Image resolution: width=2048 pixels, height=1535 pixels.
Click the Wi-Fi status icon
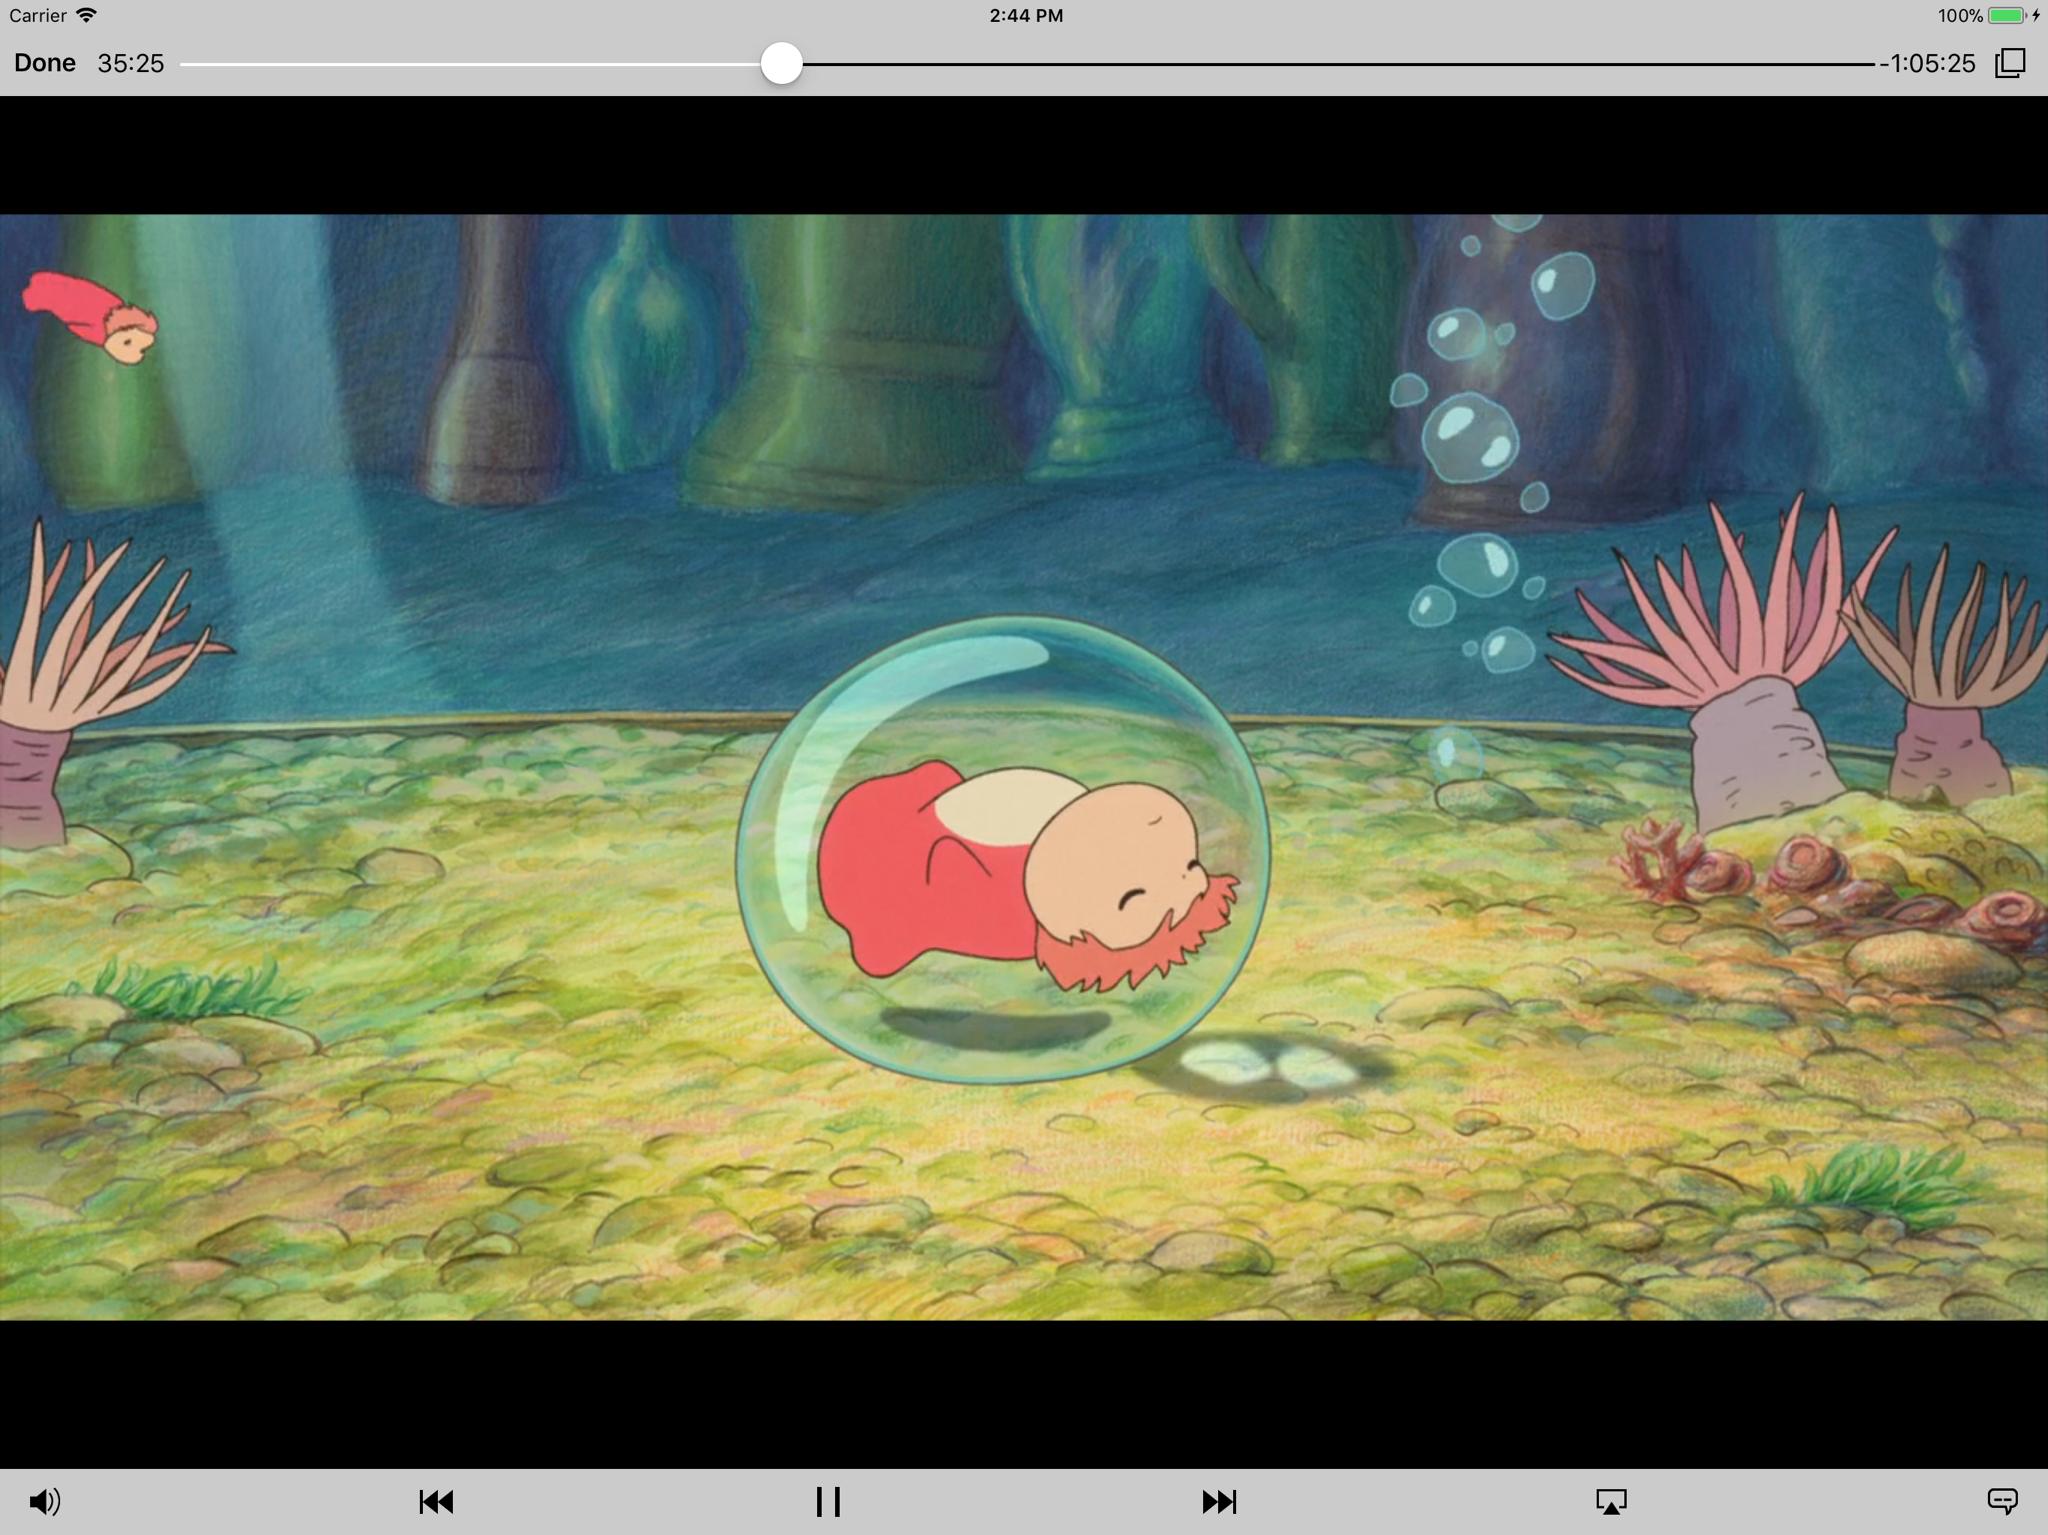(x=87, y=15)
